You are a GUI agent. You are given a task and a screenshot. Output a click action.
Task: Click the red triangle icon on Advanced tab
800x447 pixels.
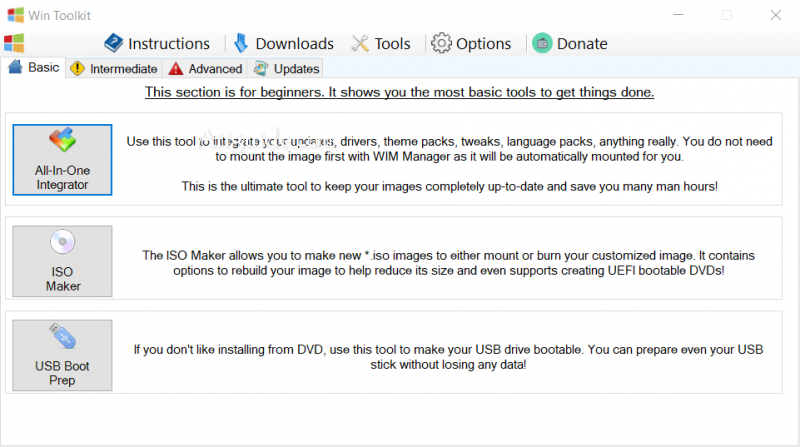click(x=176, y=68)
